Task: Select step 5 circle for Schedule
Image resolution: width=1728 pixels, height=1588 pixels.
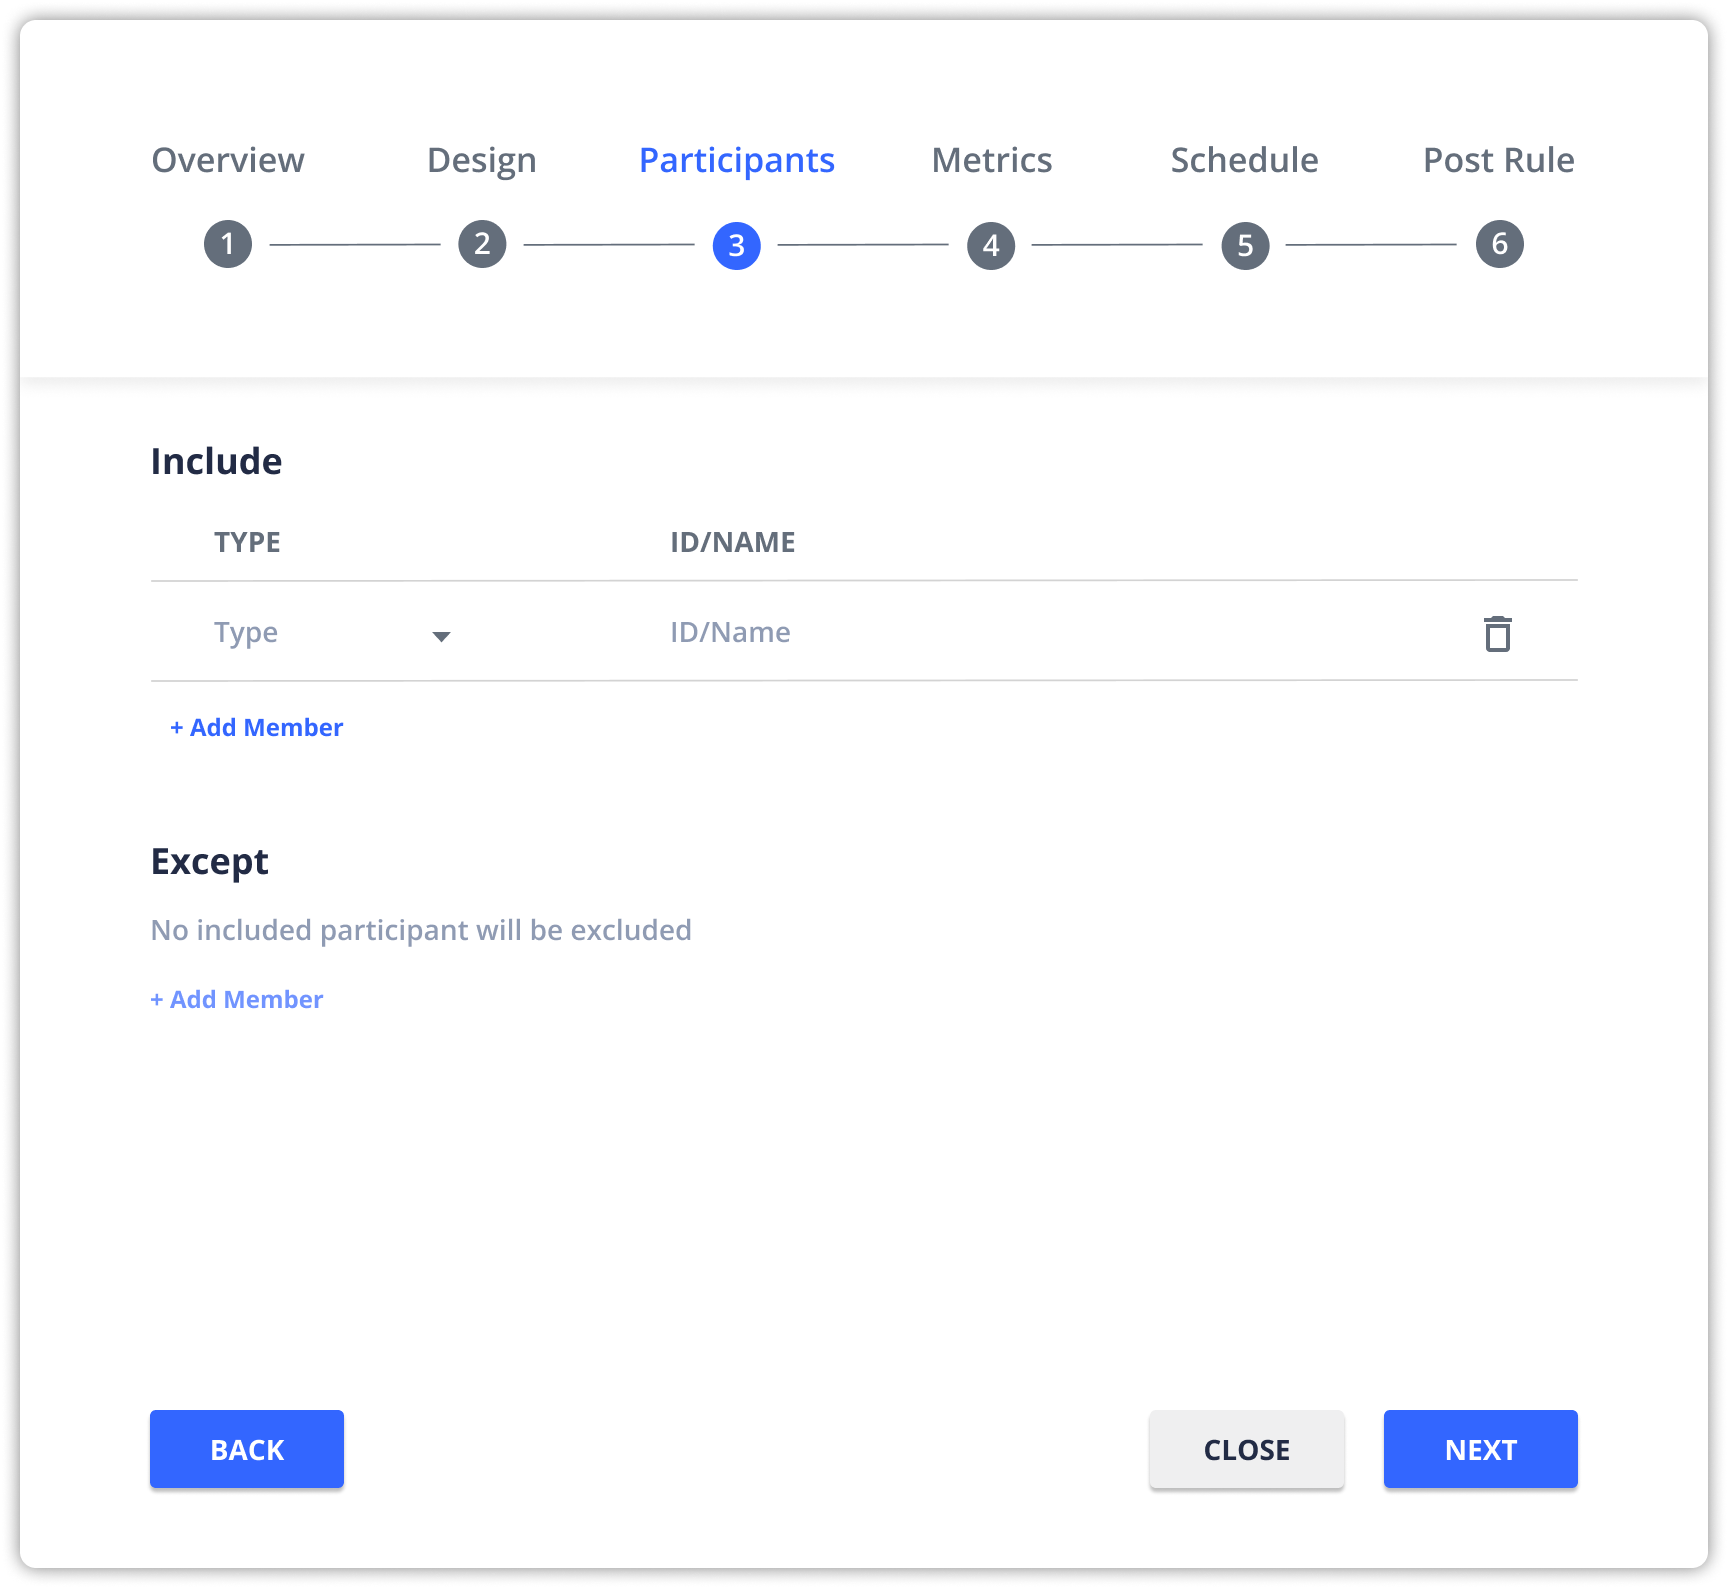Action: [x=1245, y=243]
